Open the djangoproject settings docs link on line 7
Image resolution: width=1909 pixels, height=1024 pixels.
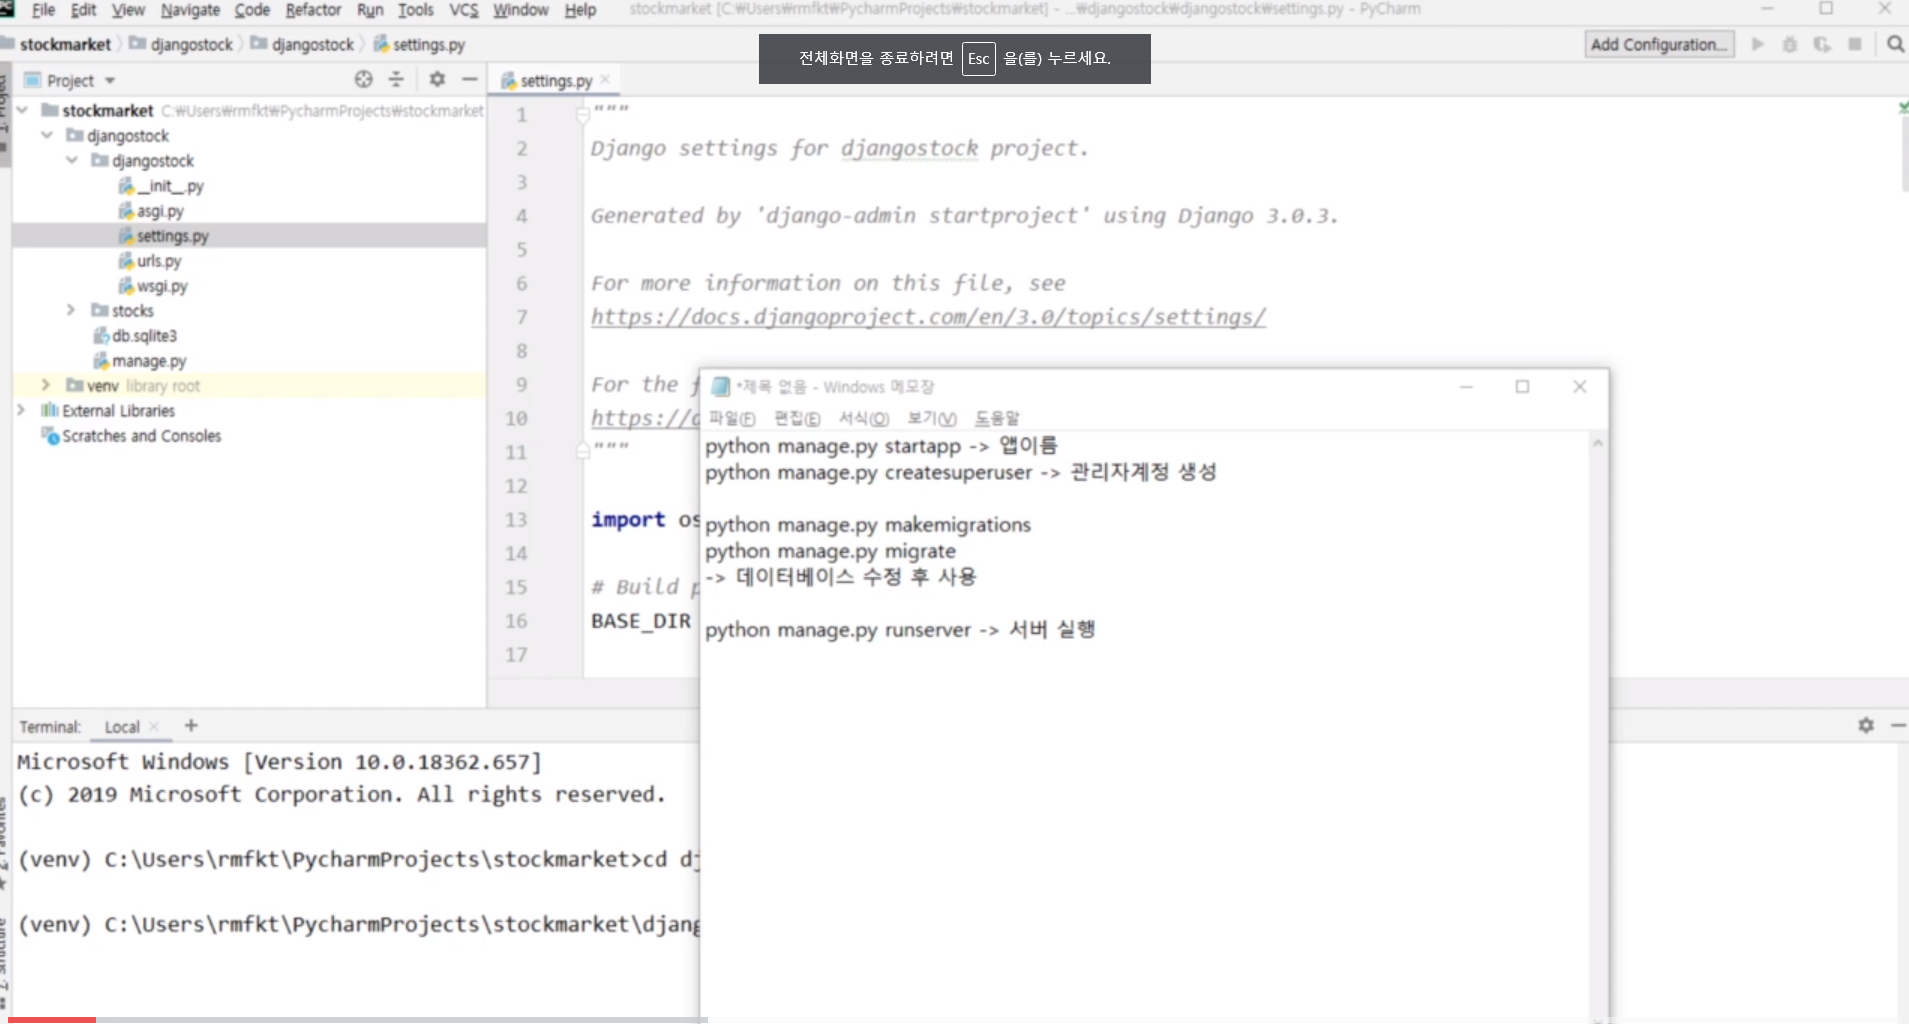pyautogui.click(x=928, y=317)
